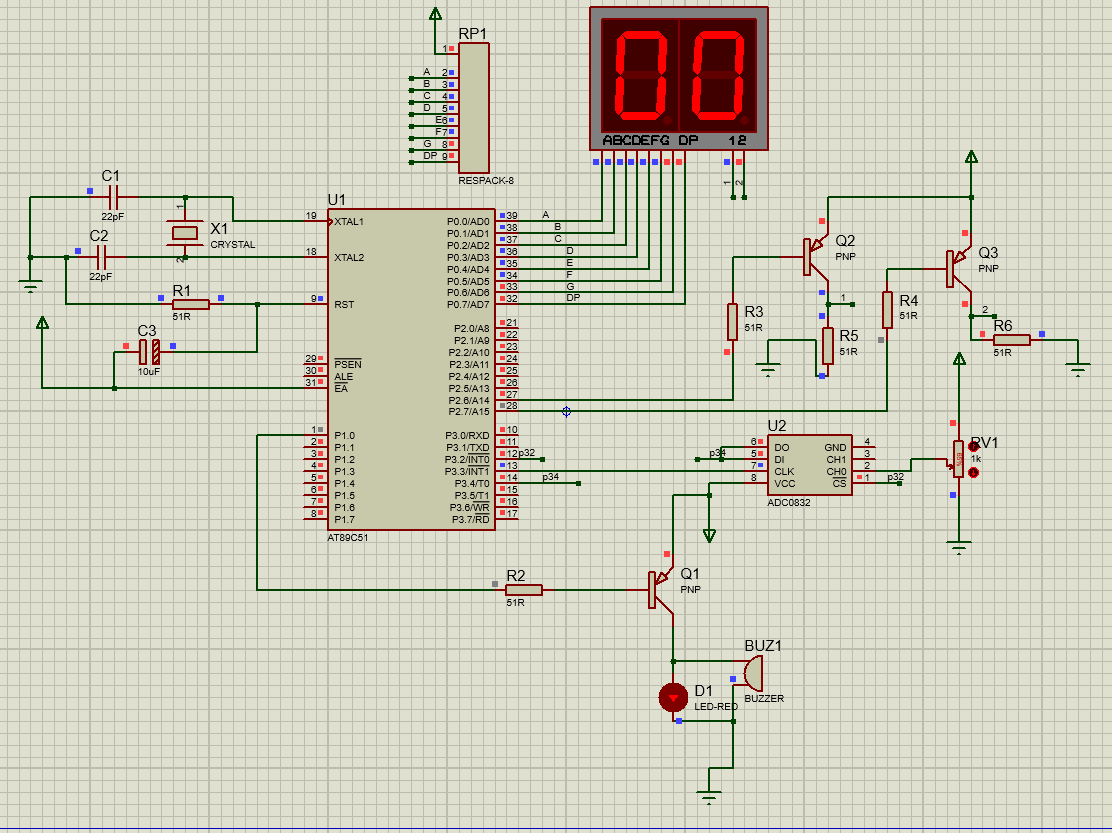The height and width of the screenshot is (833, 1112).
Task: Click the XTAL2 pin label
Action: (x=349, y=257)
